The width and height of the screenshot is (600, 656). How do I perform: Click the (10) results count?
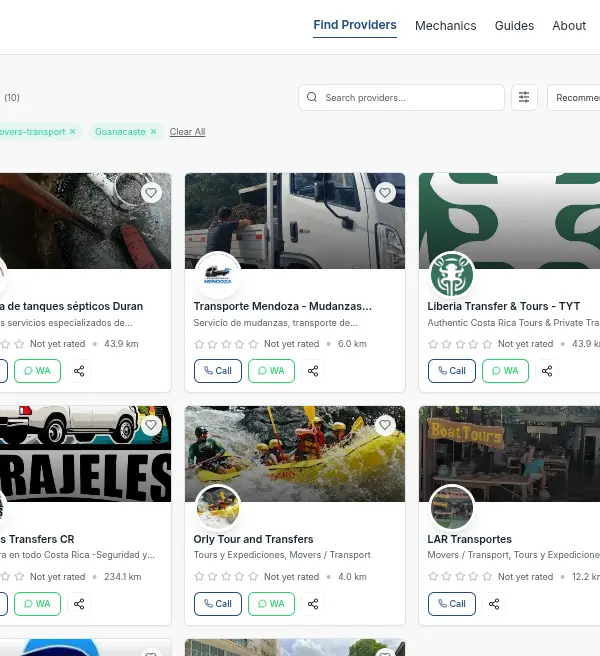12,97
